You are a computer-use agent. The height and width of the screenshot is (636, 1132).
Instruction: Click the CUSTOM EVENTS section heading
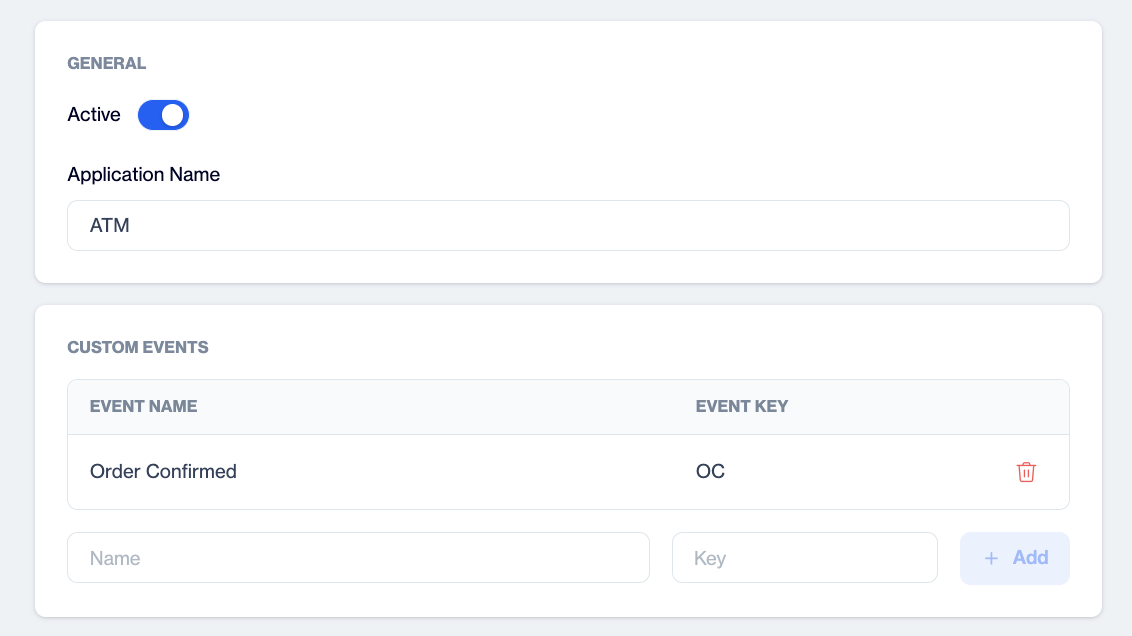(137, 347)
